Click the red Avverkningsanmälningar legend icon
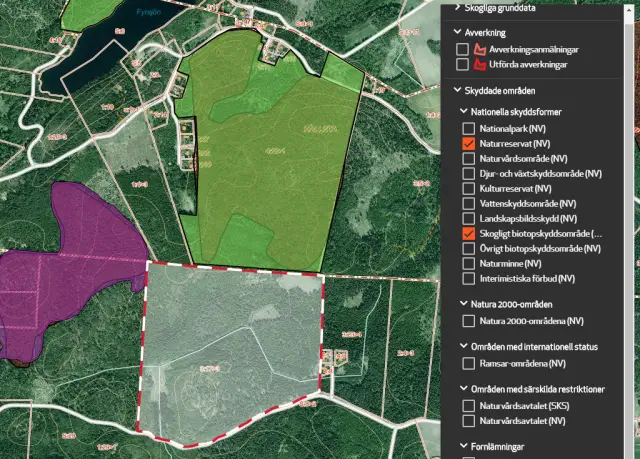 coord(478,49)
